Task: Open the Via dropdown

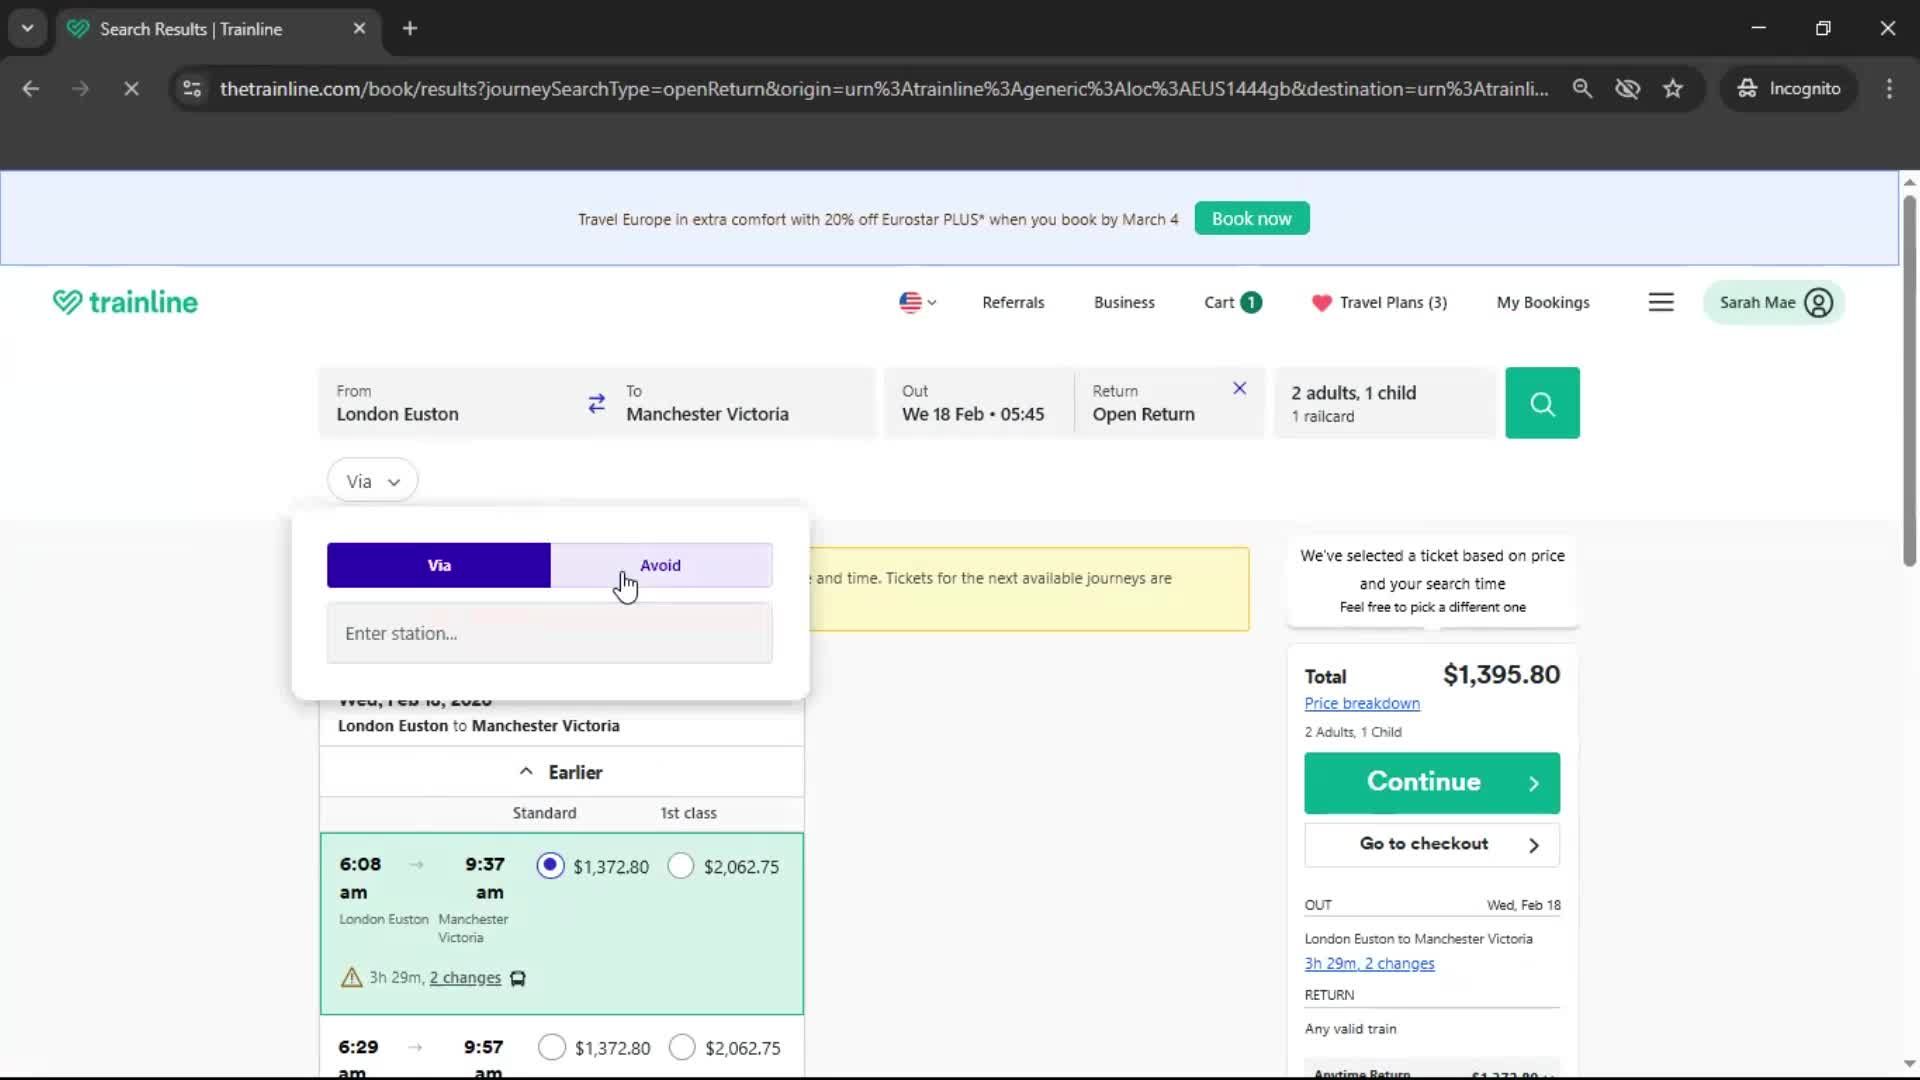Action: pos(372,480)
